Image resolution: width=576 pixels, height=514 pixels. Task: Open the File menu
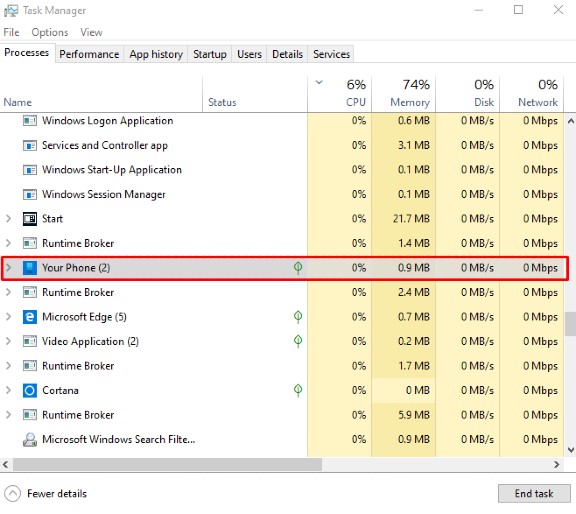11,32
